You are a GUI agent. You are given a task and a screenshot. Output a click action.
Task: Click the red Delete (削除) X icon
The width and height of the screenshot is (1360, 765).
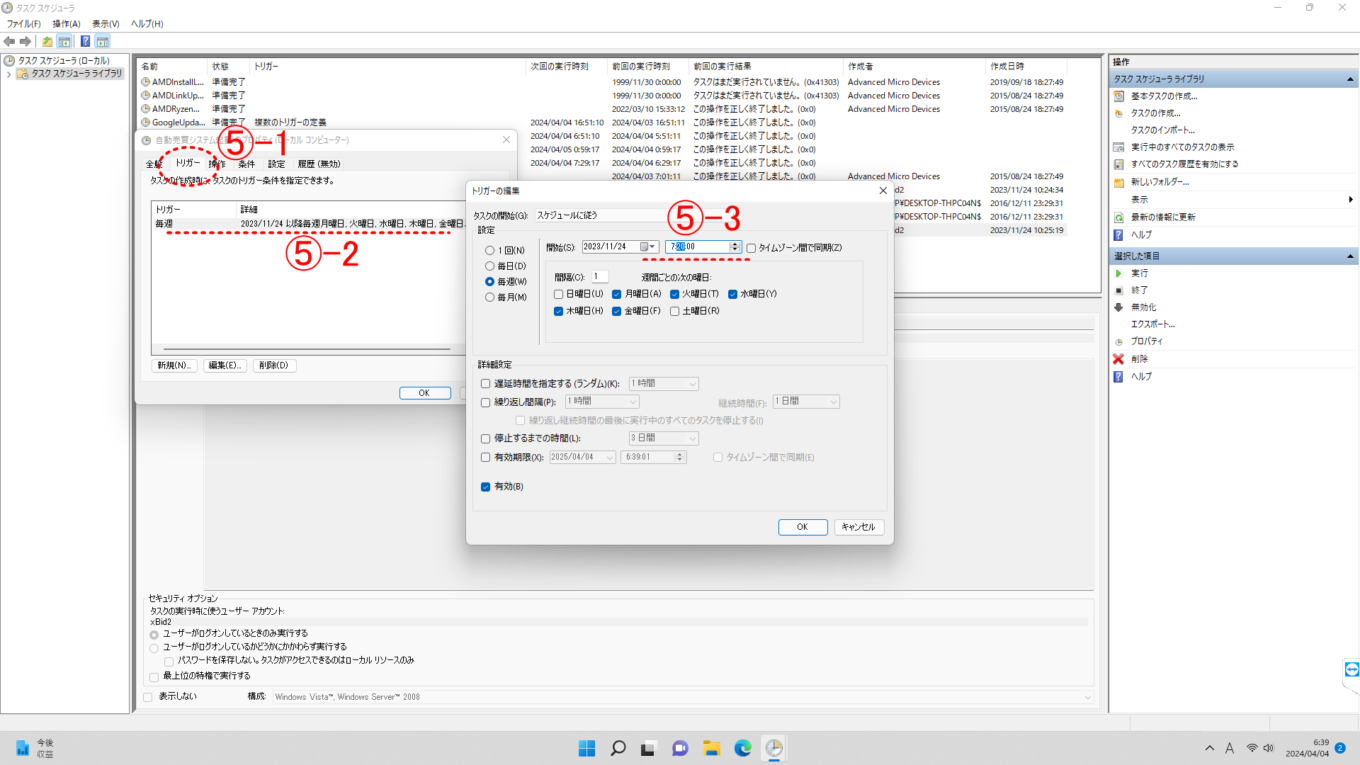click(x=1119, y=359)
